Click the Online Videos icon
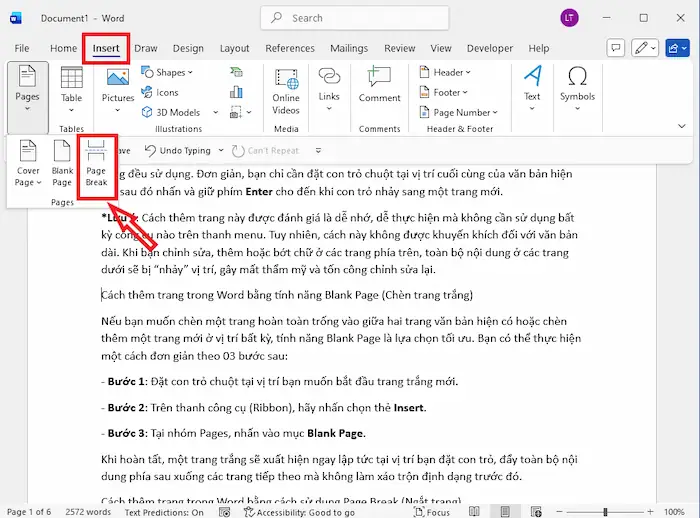Screen dimensions: 700x518 point(286,88)
